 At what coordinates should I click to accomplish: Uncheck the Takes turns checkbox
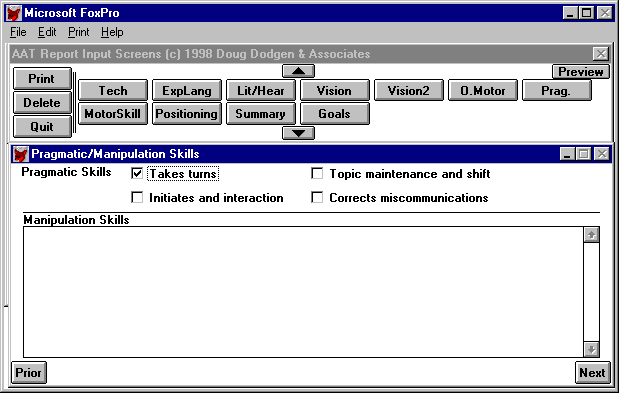point(137,174)
